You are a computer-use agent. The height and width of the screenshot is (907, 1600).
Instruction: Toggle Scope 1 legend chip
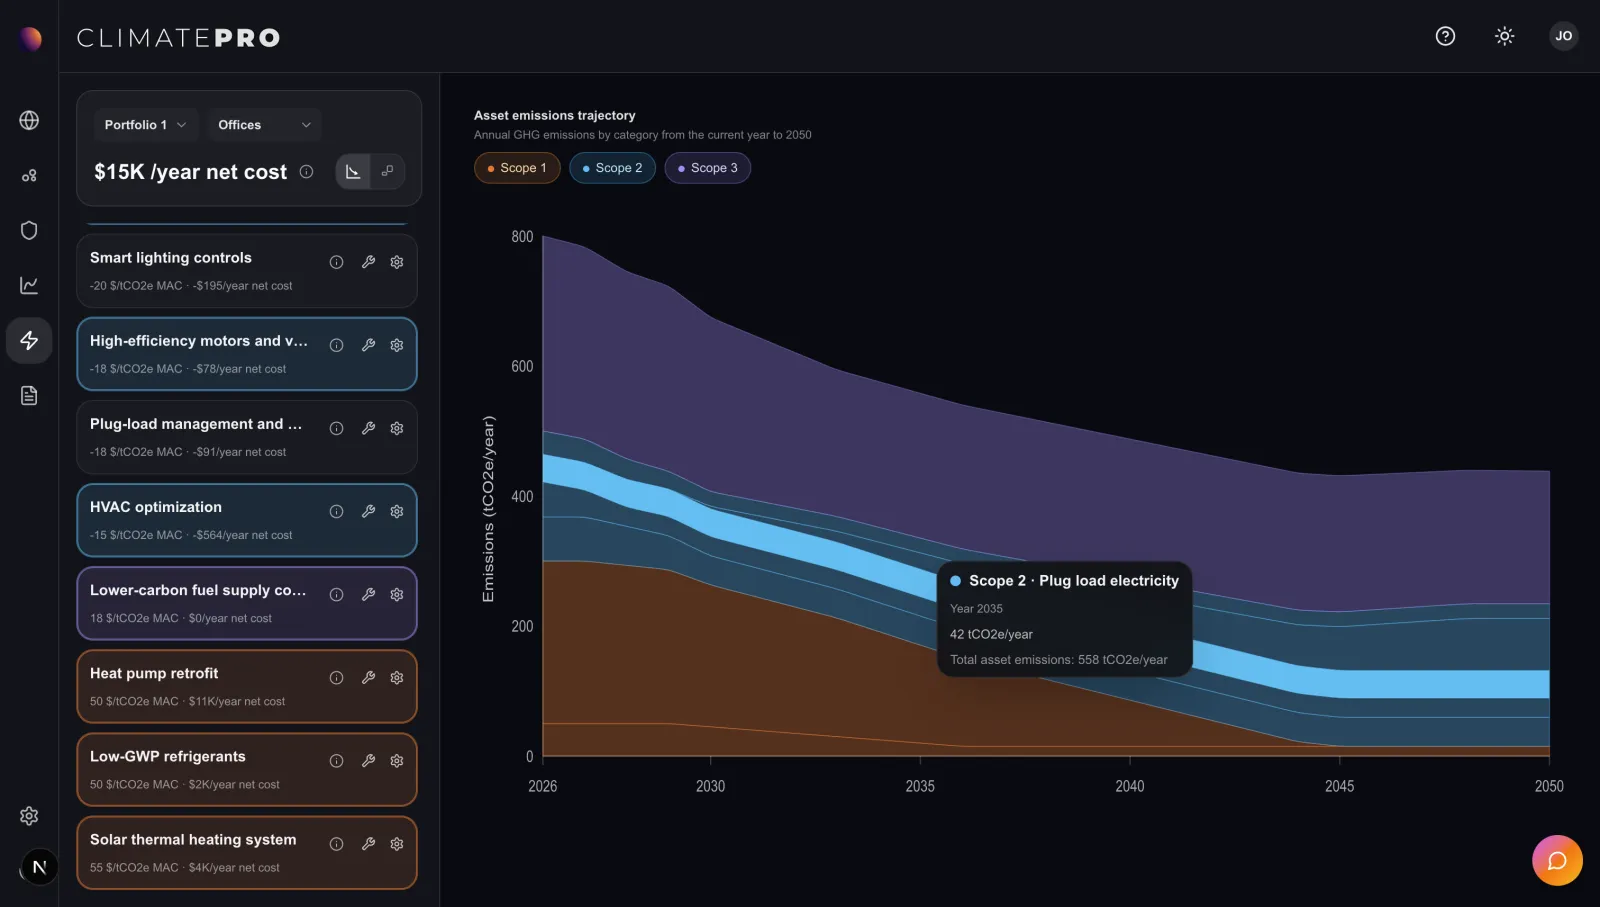tap(517, 168)
